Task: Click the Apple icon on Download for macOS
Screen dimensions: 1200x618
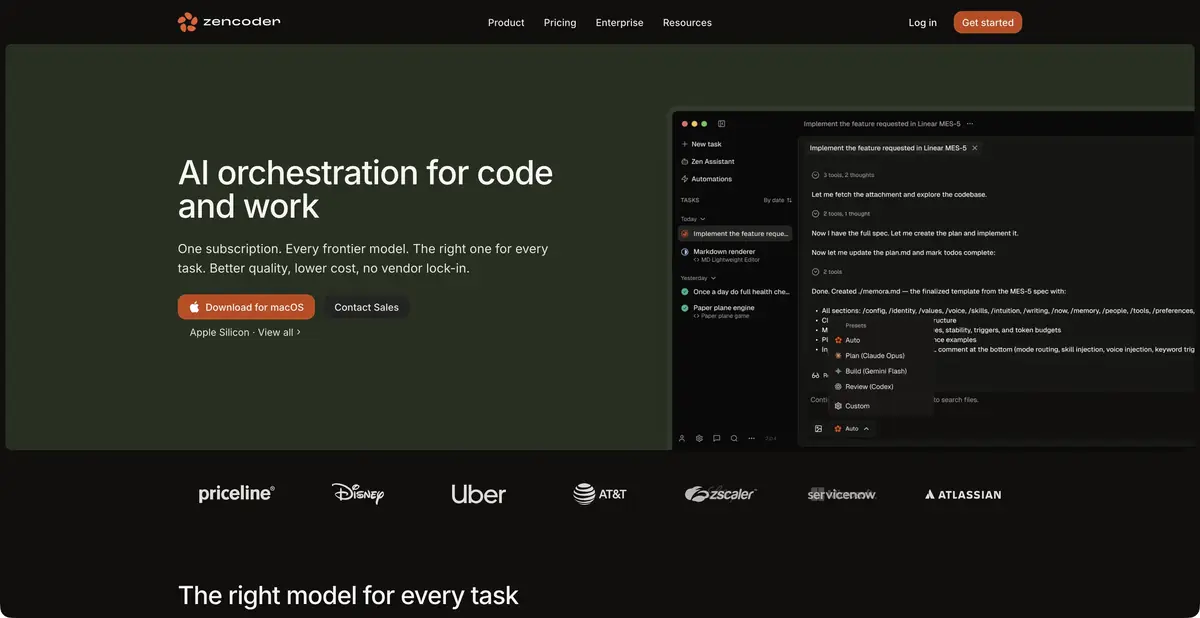Action: (195, 307)
